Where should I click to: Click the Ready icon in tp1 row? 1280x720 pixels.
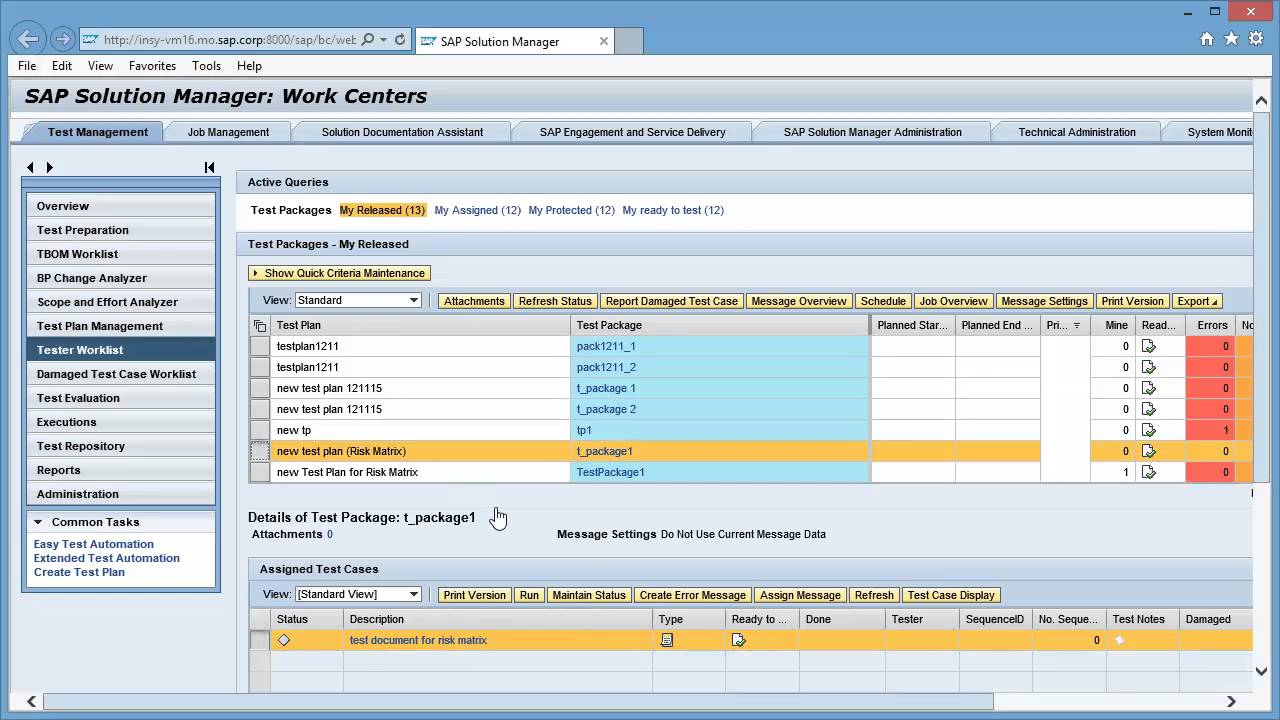1148,430
